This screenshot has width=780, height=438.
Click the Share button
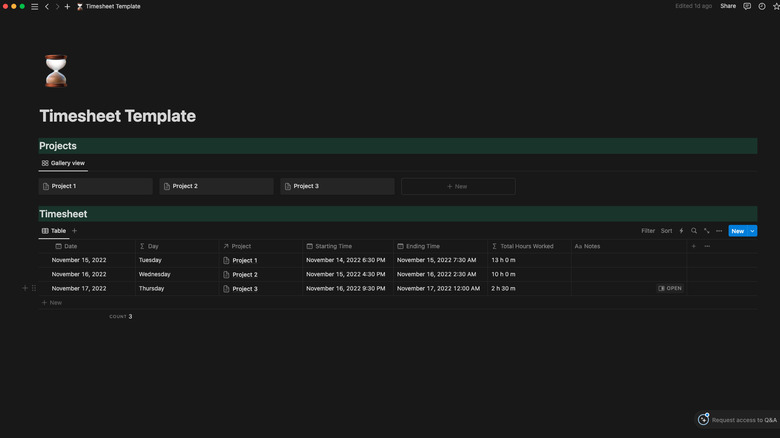click(728, 6)
